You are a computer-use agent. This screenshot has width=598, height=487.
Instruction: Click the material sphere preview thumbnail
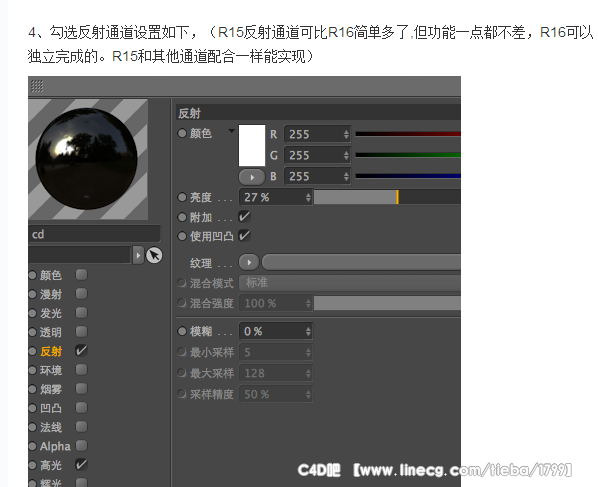88,159
